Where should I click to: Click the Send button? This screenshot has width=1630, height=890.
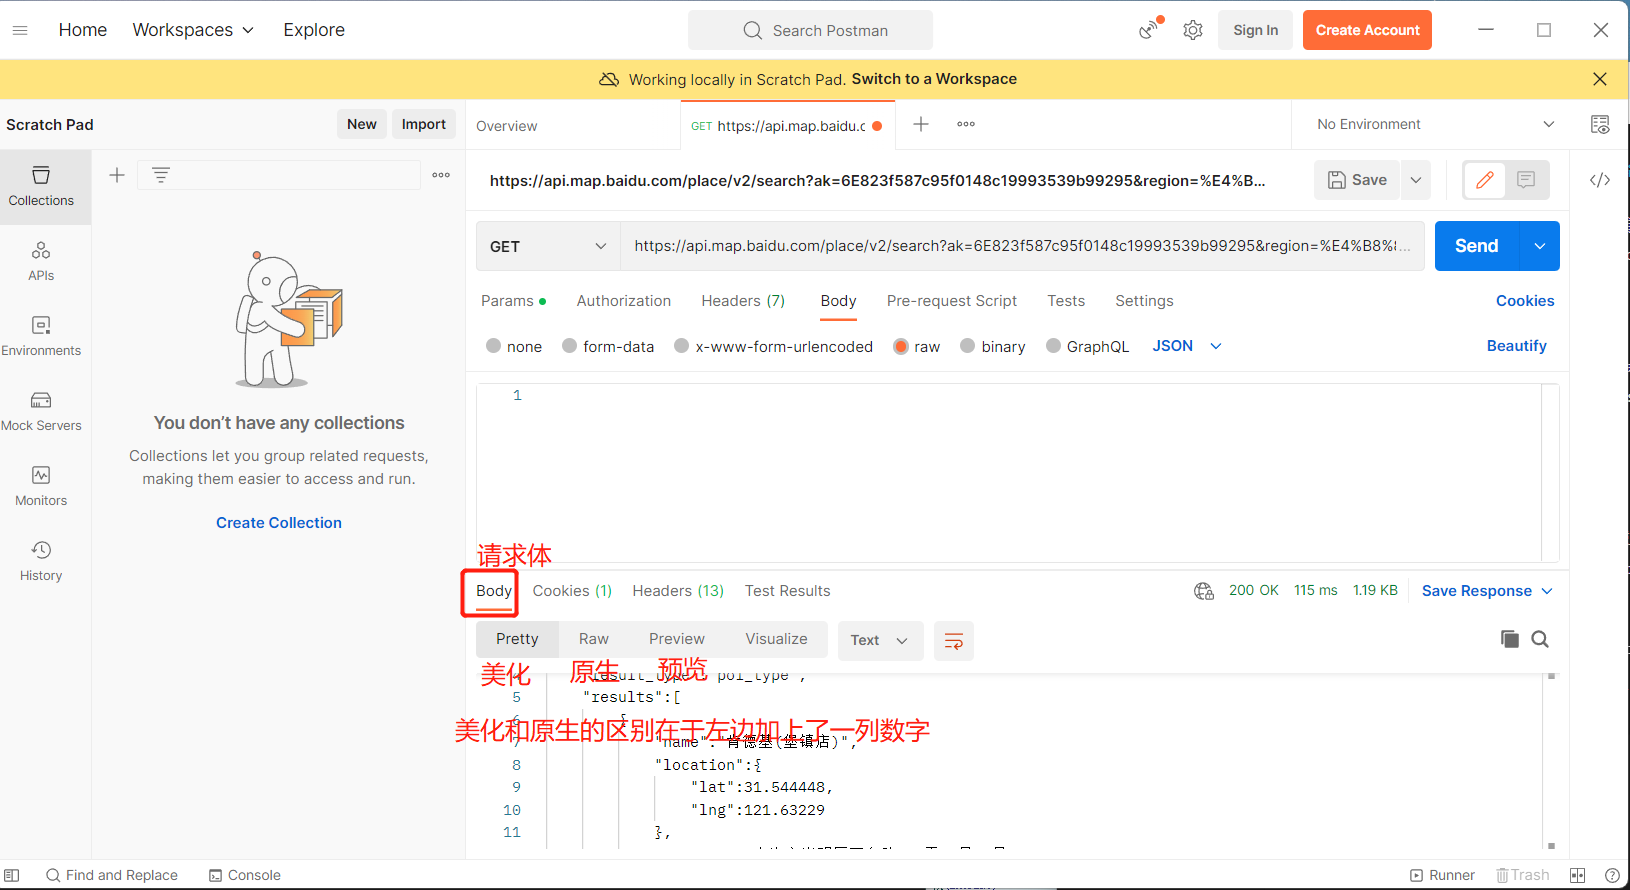click(1477, 246)
